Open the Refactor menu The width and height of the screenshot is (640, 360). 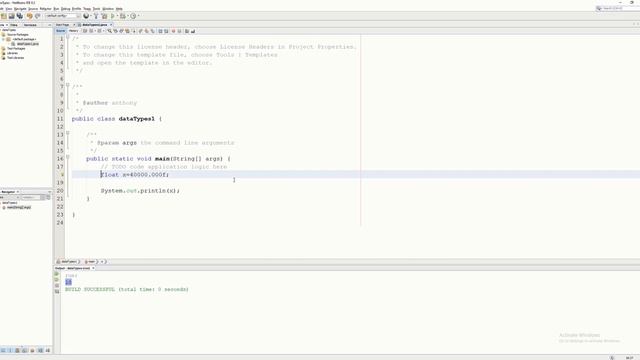46,9
